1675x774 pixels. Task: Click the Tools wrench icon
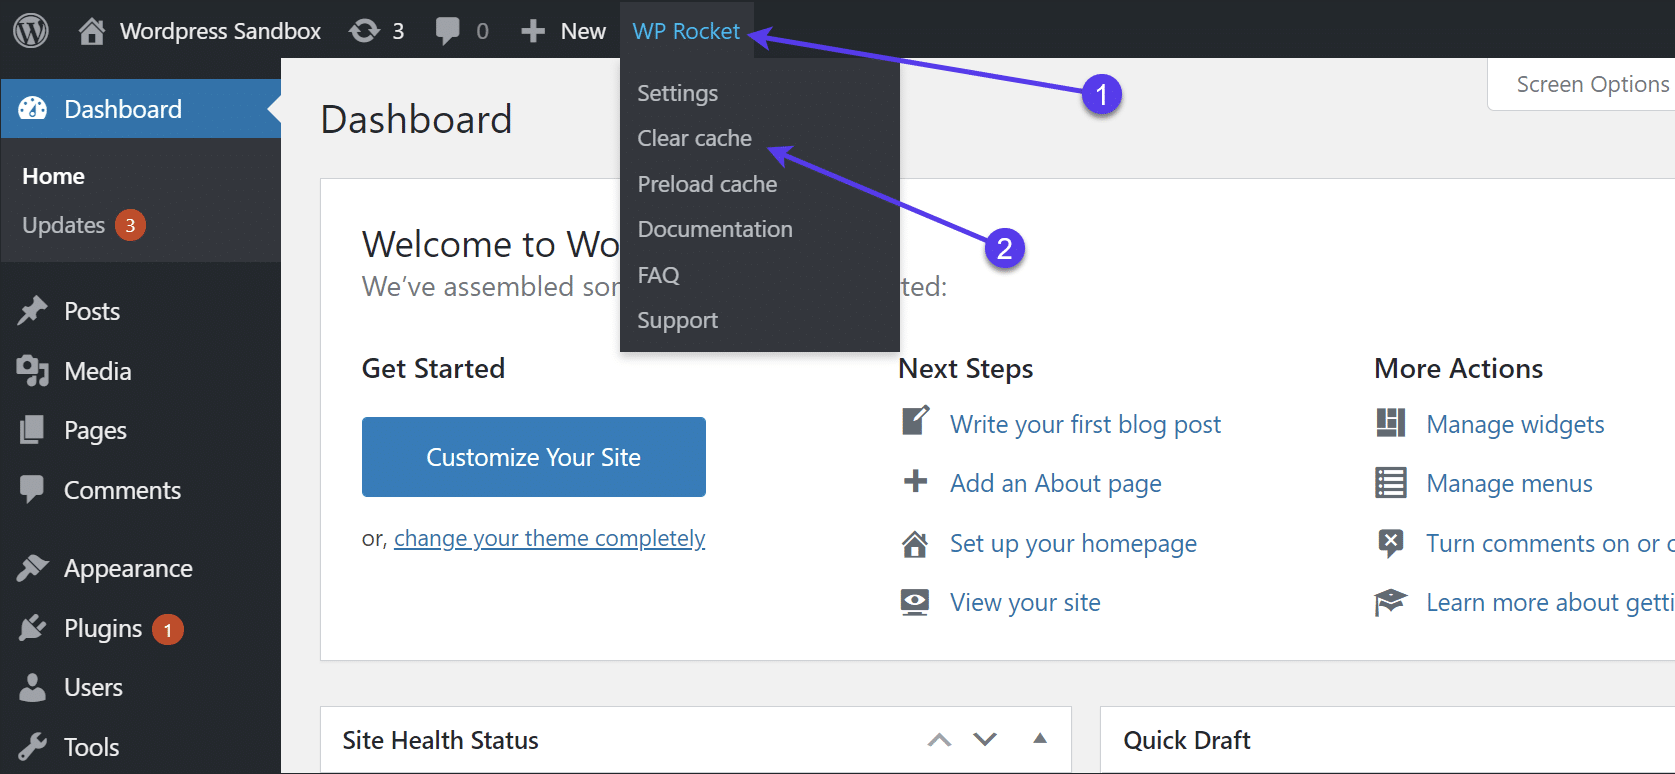(x=33, y=747)
